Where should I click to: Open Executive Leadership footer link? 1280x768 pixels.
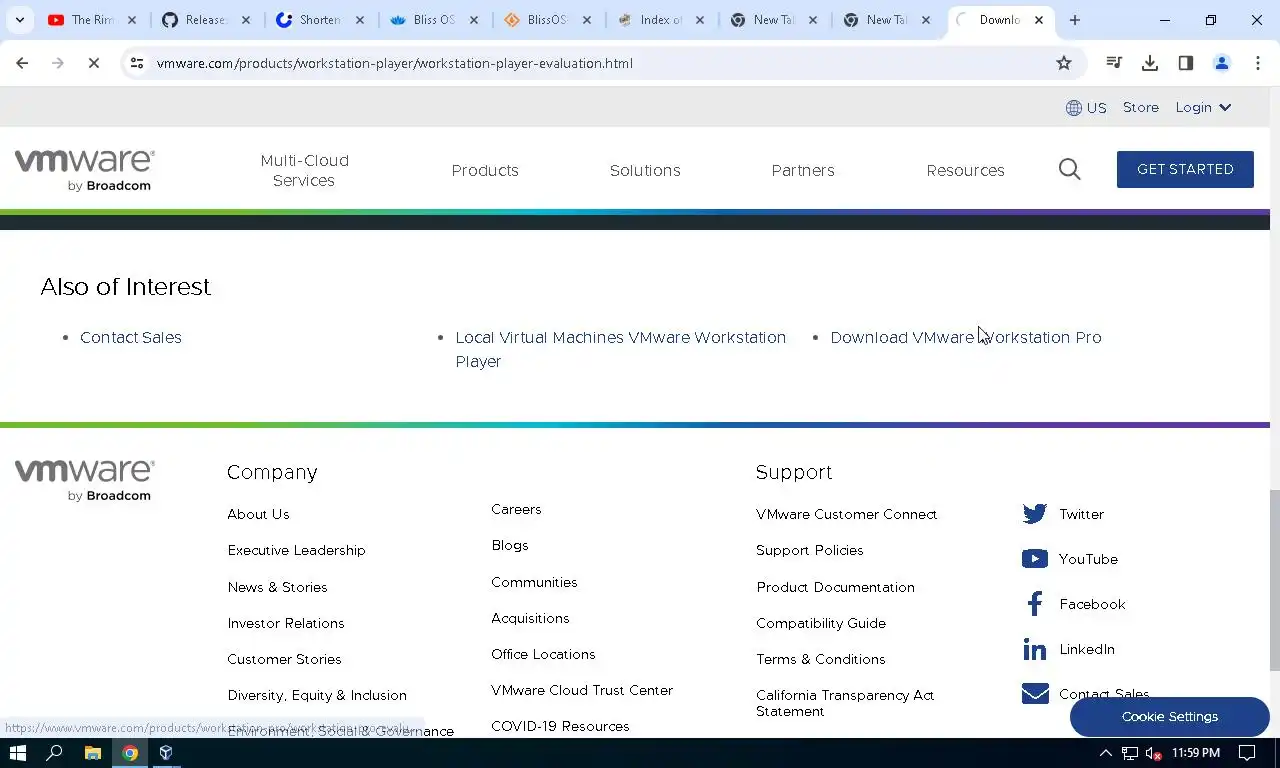click(296, 550)
